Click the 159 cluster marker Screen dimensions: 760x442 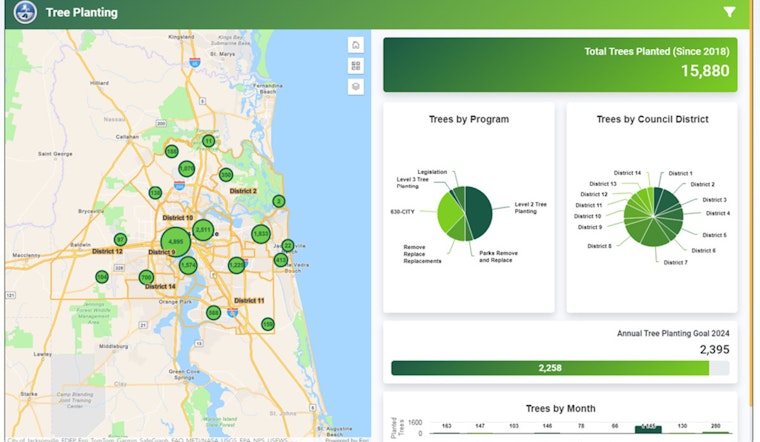(268, 324)
